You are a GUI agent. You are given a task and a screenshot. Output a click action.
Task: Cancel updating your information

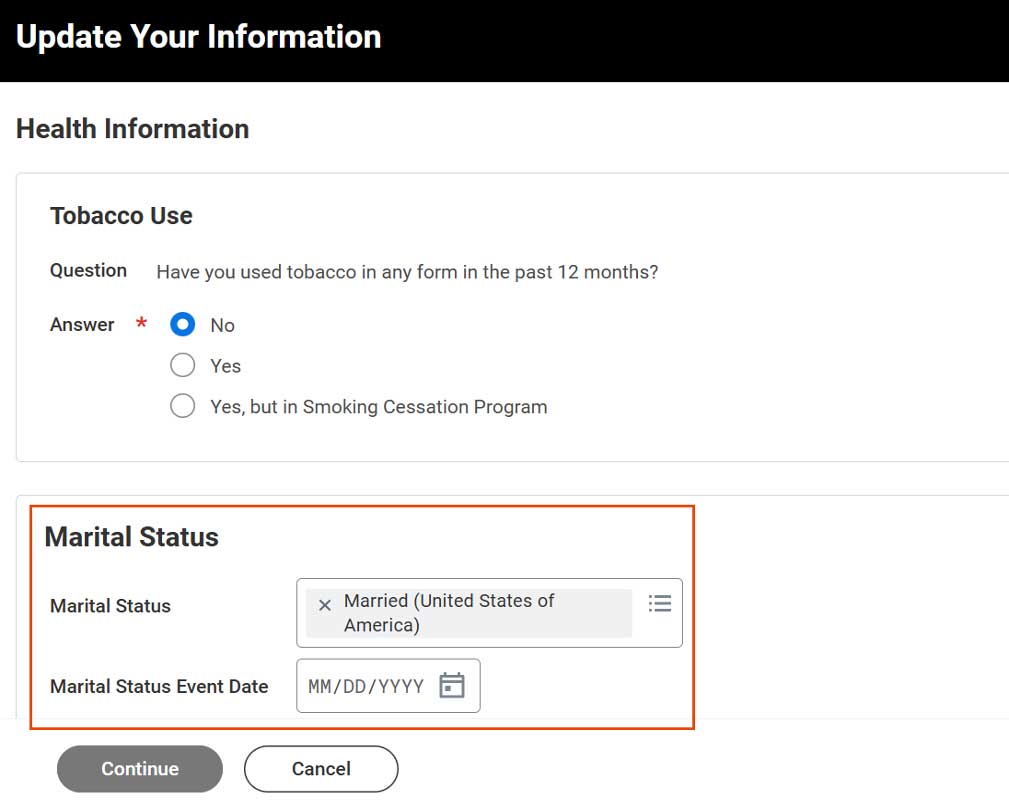coord(320,769)
